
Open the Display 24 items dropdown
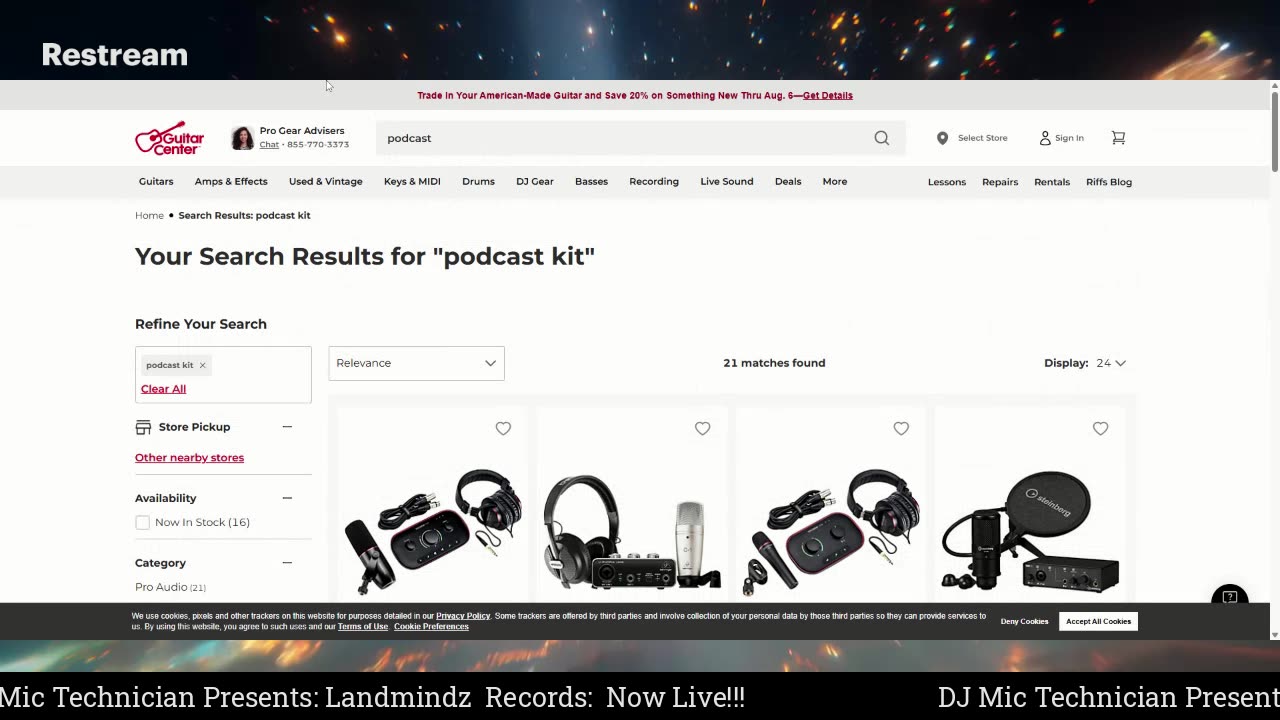tap(1110, 363)
